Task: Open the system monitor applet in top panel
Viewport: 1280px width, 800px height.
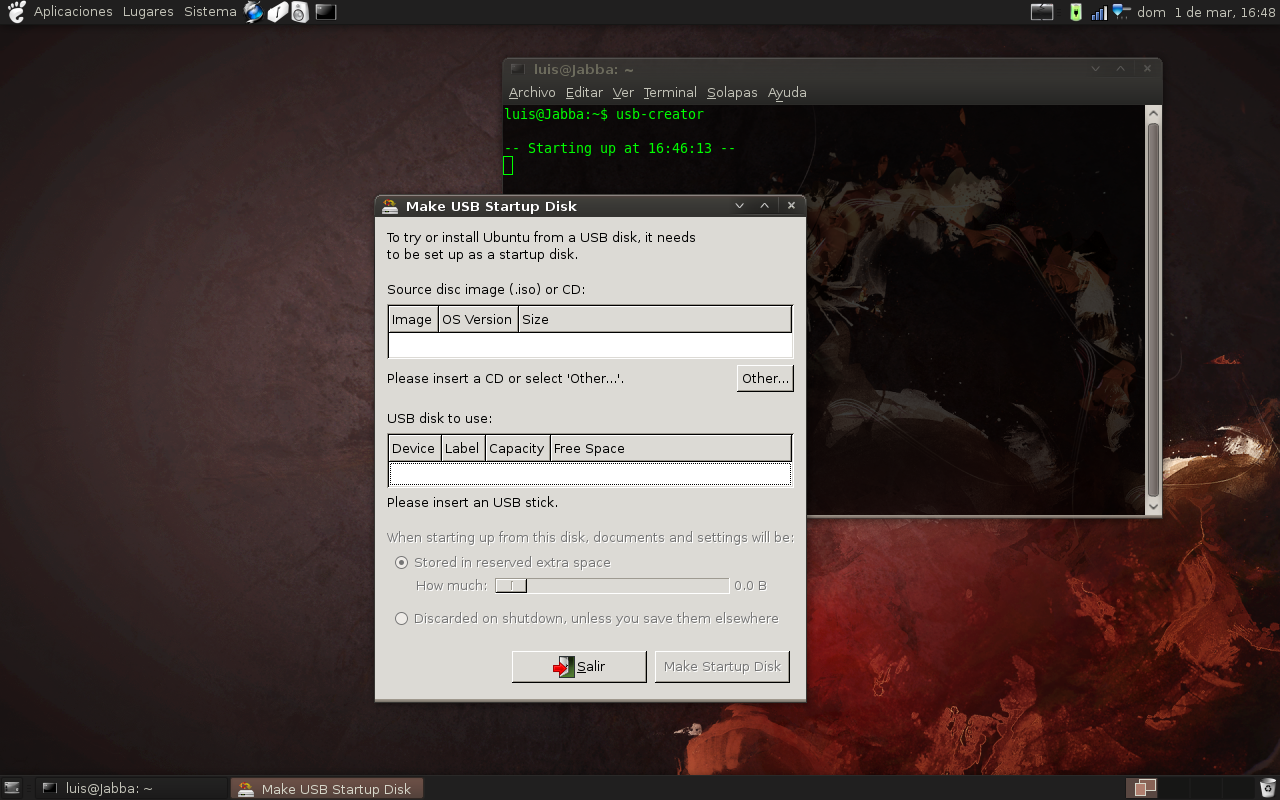Action: 1042,12
